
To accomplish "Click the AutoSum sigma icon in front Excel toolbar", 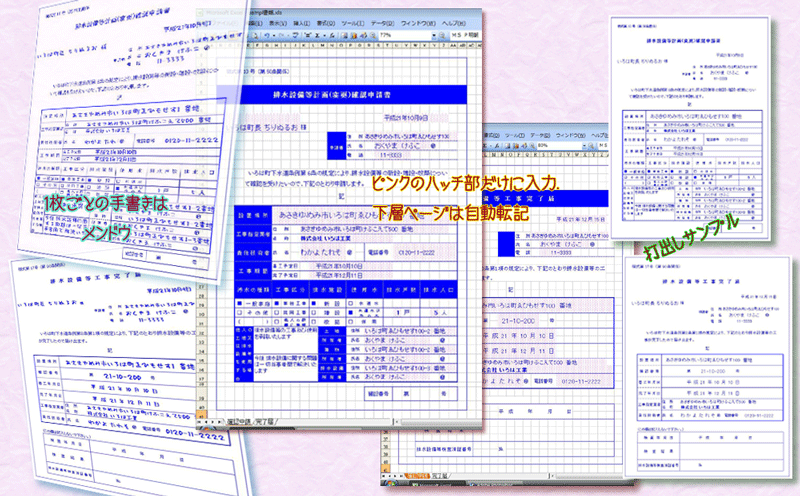I will click(317, 35).
